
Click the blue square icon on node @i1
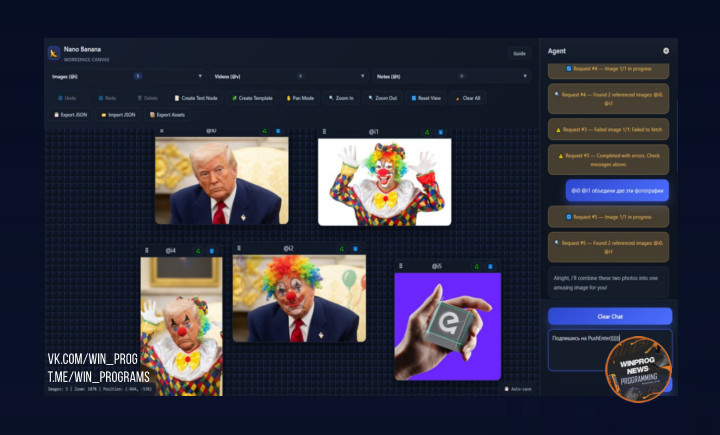tap(440, 132)
